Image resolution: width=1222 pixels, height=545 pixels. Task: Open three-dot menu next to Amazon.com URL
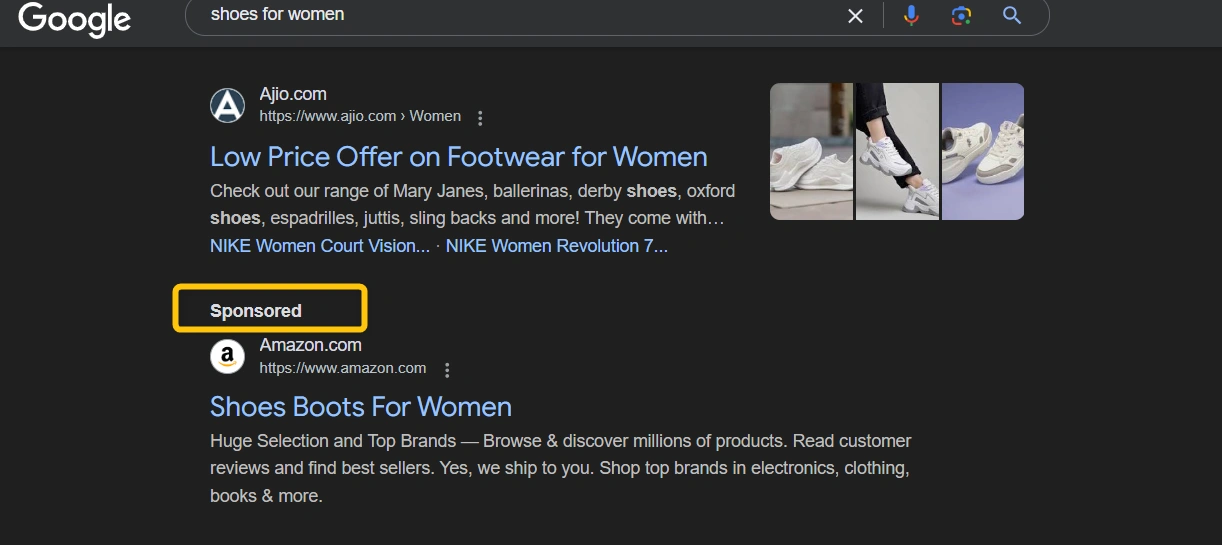point(447,370)
